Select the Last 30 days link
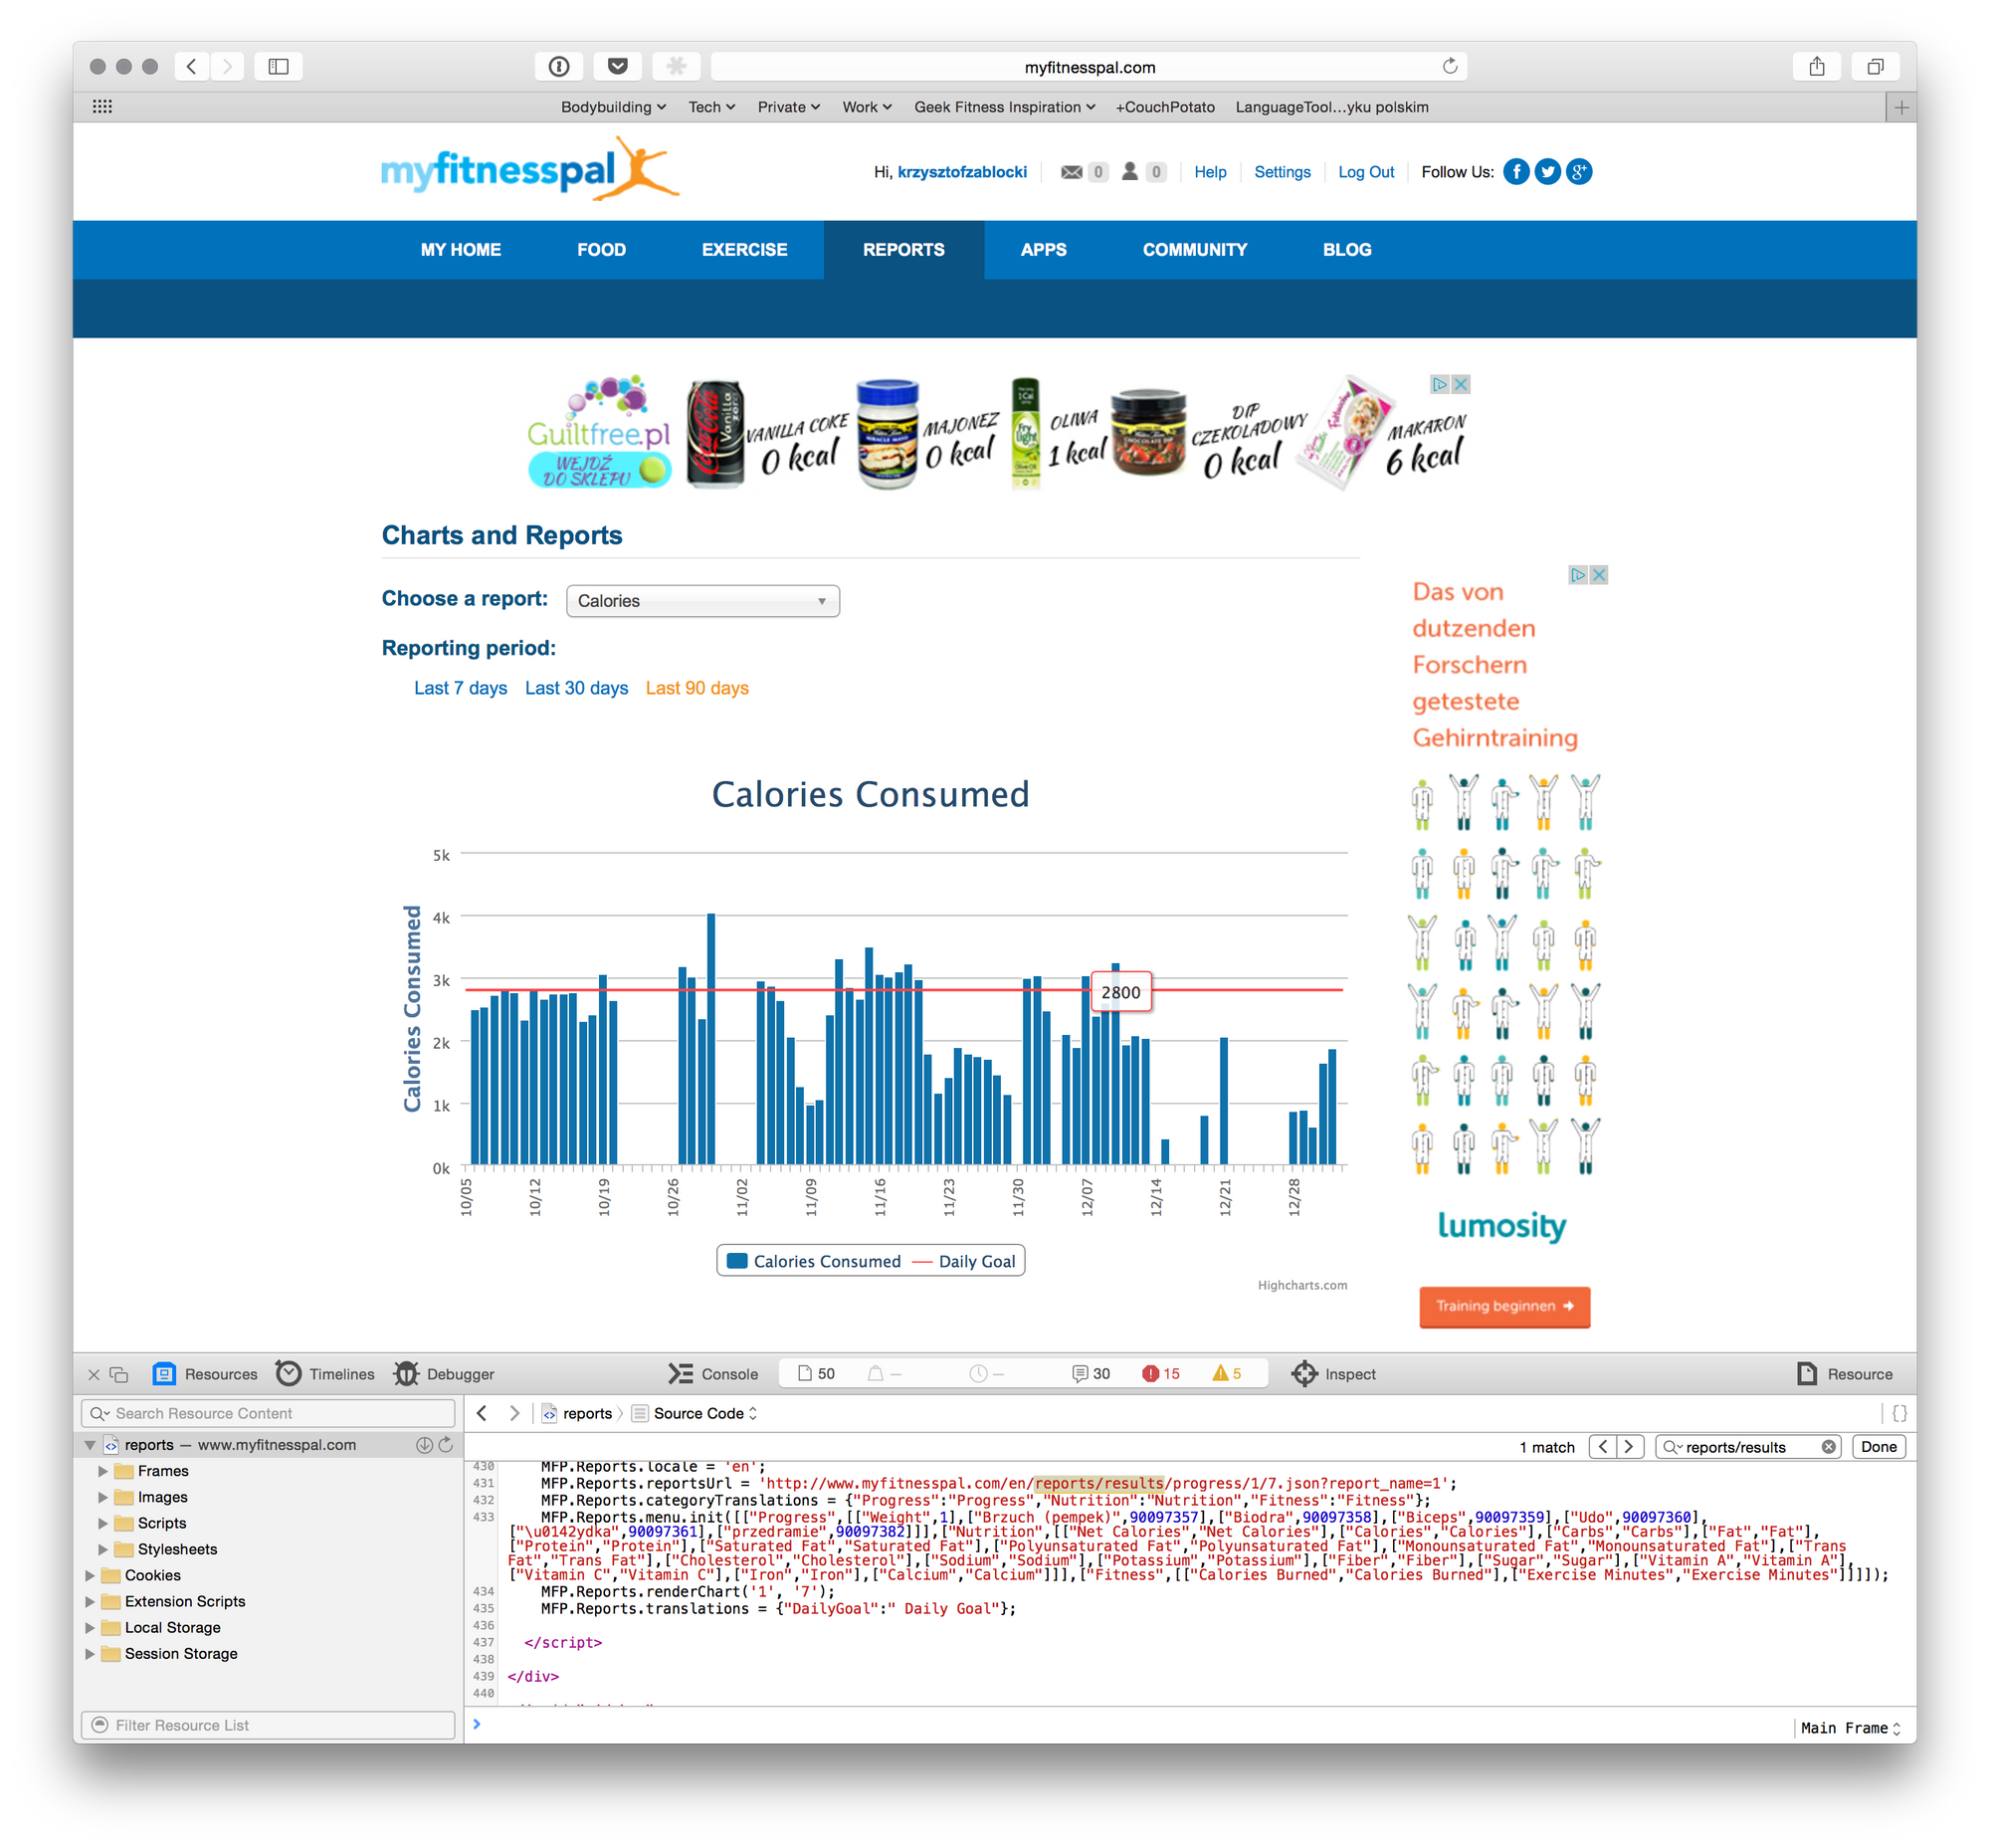Viewport: 1990px width, 1848px height. pos(576,688)
